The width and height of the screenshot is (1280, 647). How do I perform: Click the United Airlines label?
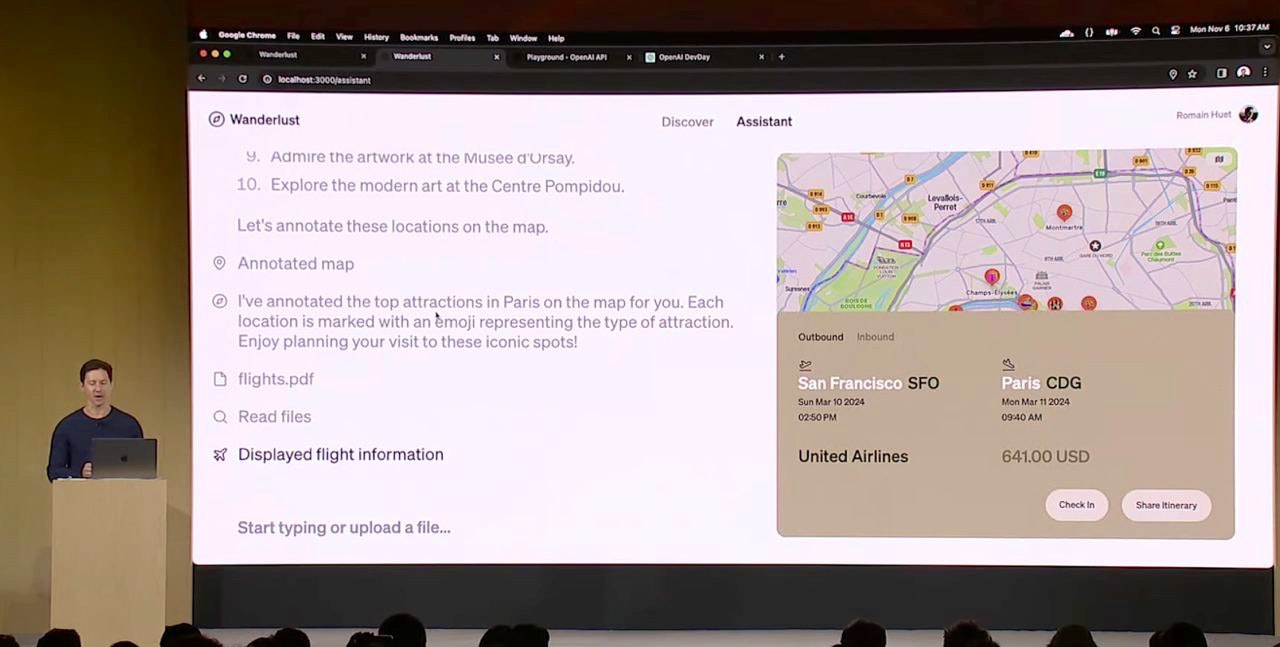click(853, 456)
